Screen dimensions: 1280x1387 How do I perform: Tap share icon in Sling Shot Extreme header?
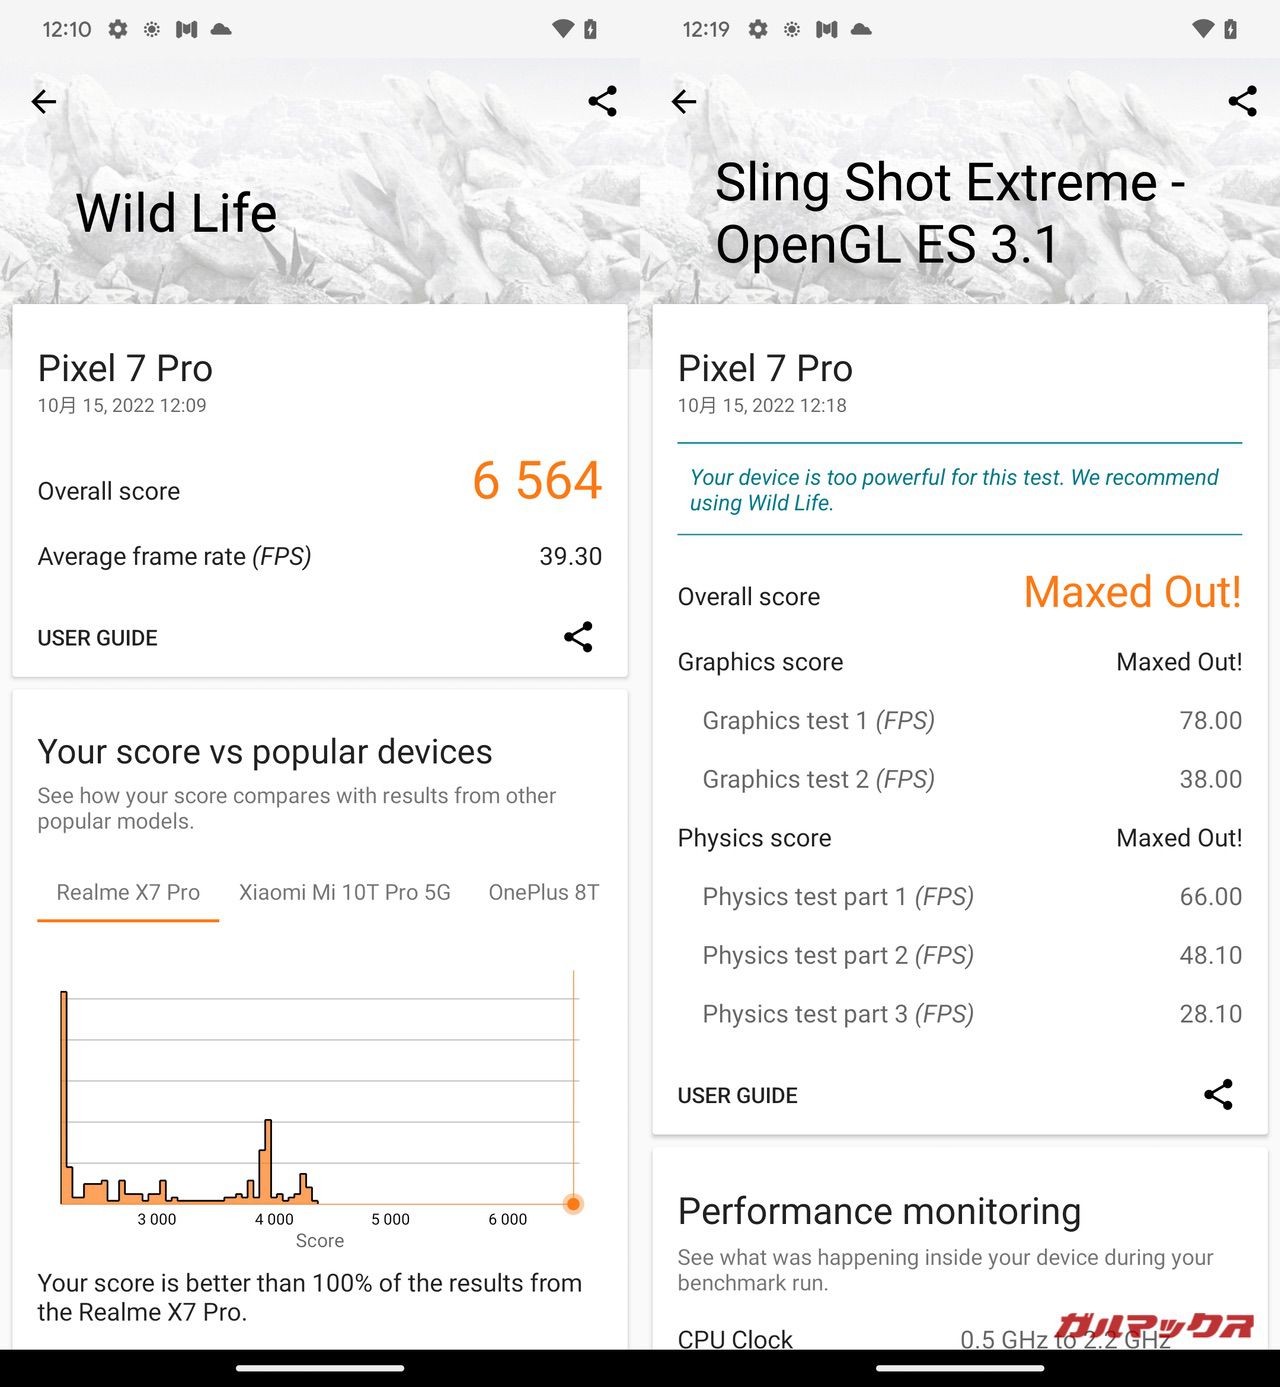[1242, 101]
